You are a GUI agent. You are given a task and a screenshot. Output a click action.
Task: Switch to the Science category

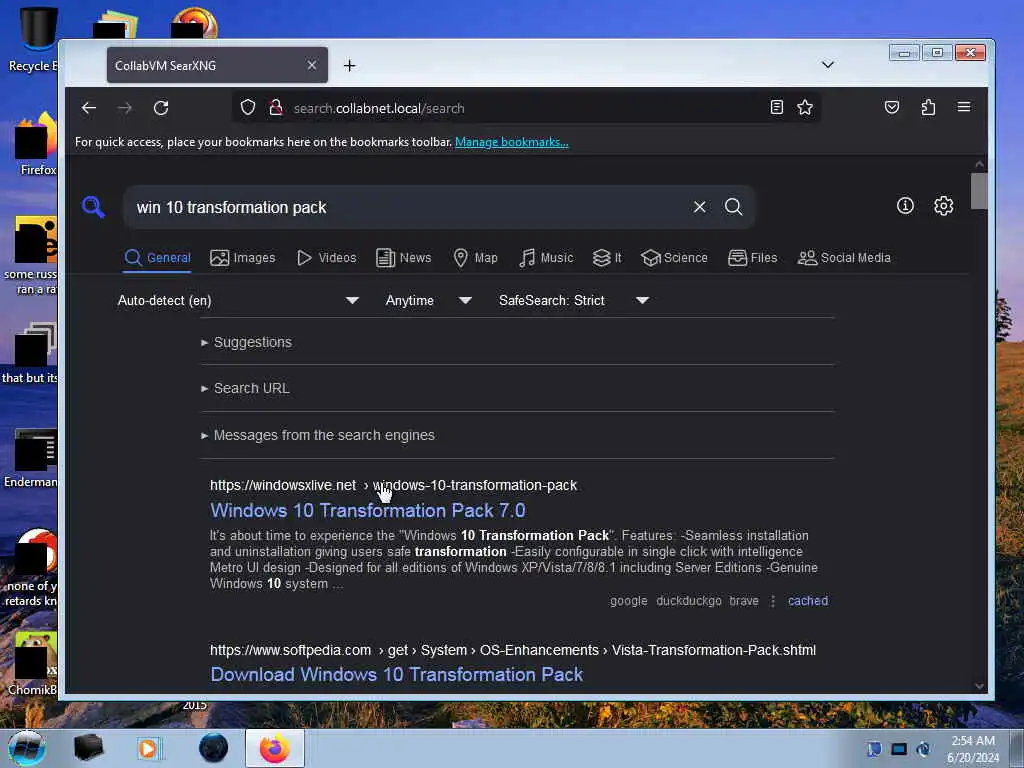pyautogui.click(x=674, y=257)
